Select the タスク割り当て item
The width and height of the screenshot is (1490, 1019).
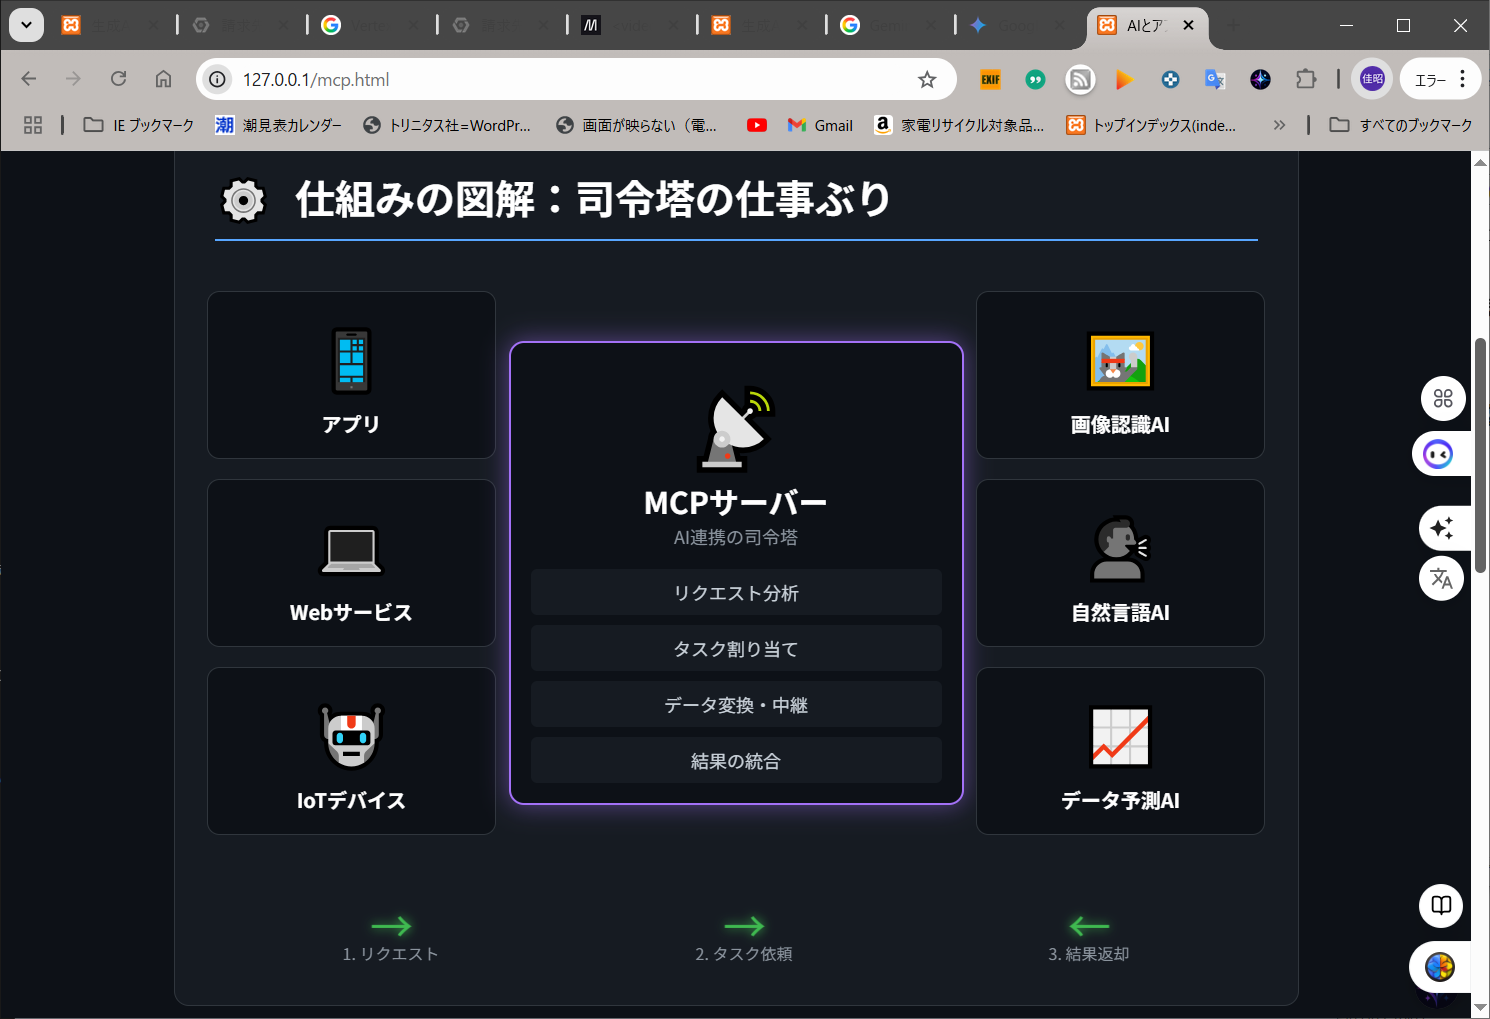736,649
